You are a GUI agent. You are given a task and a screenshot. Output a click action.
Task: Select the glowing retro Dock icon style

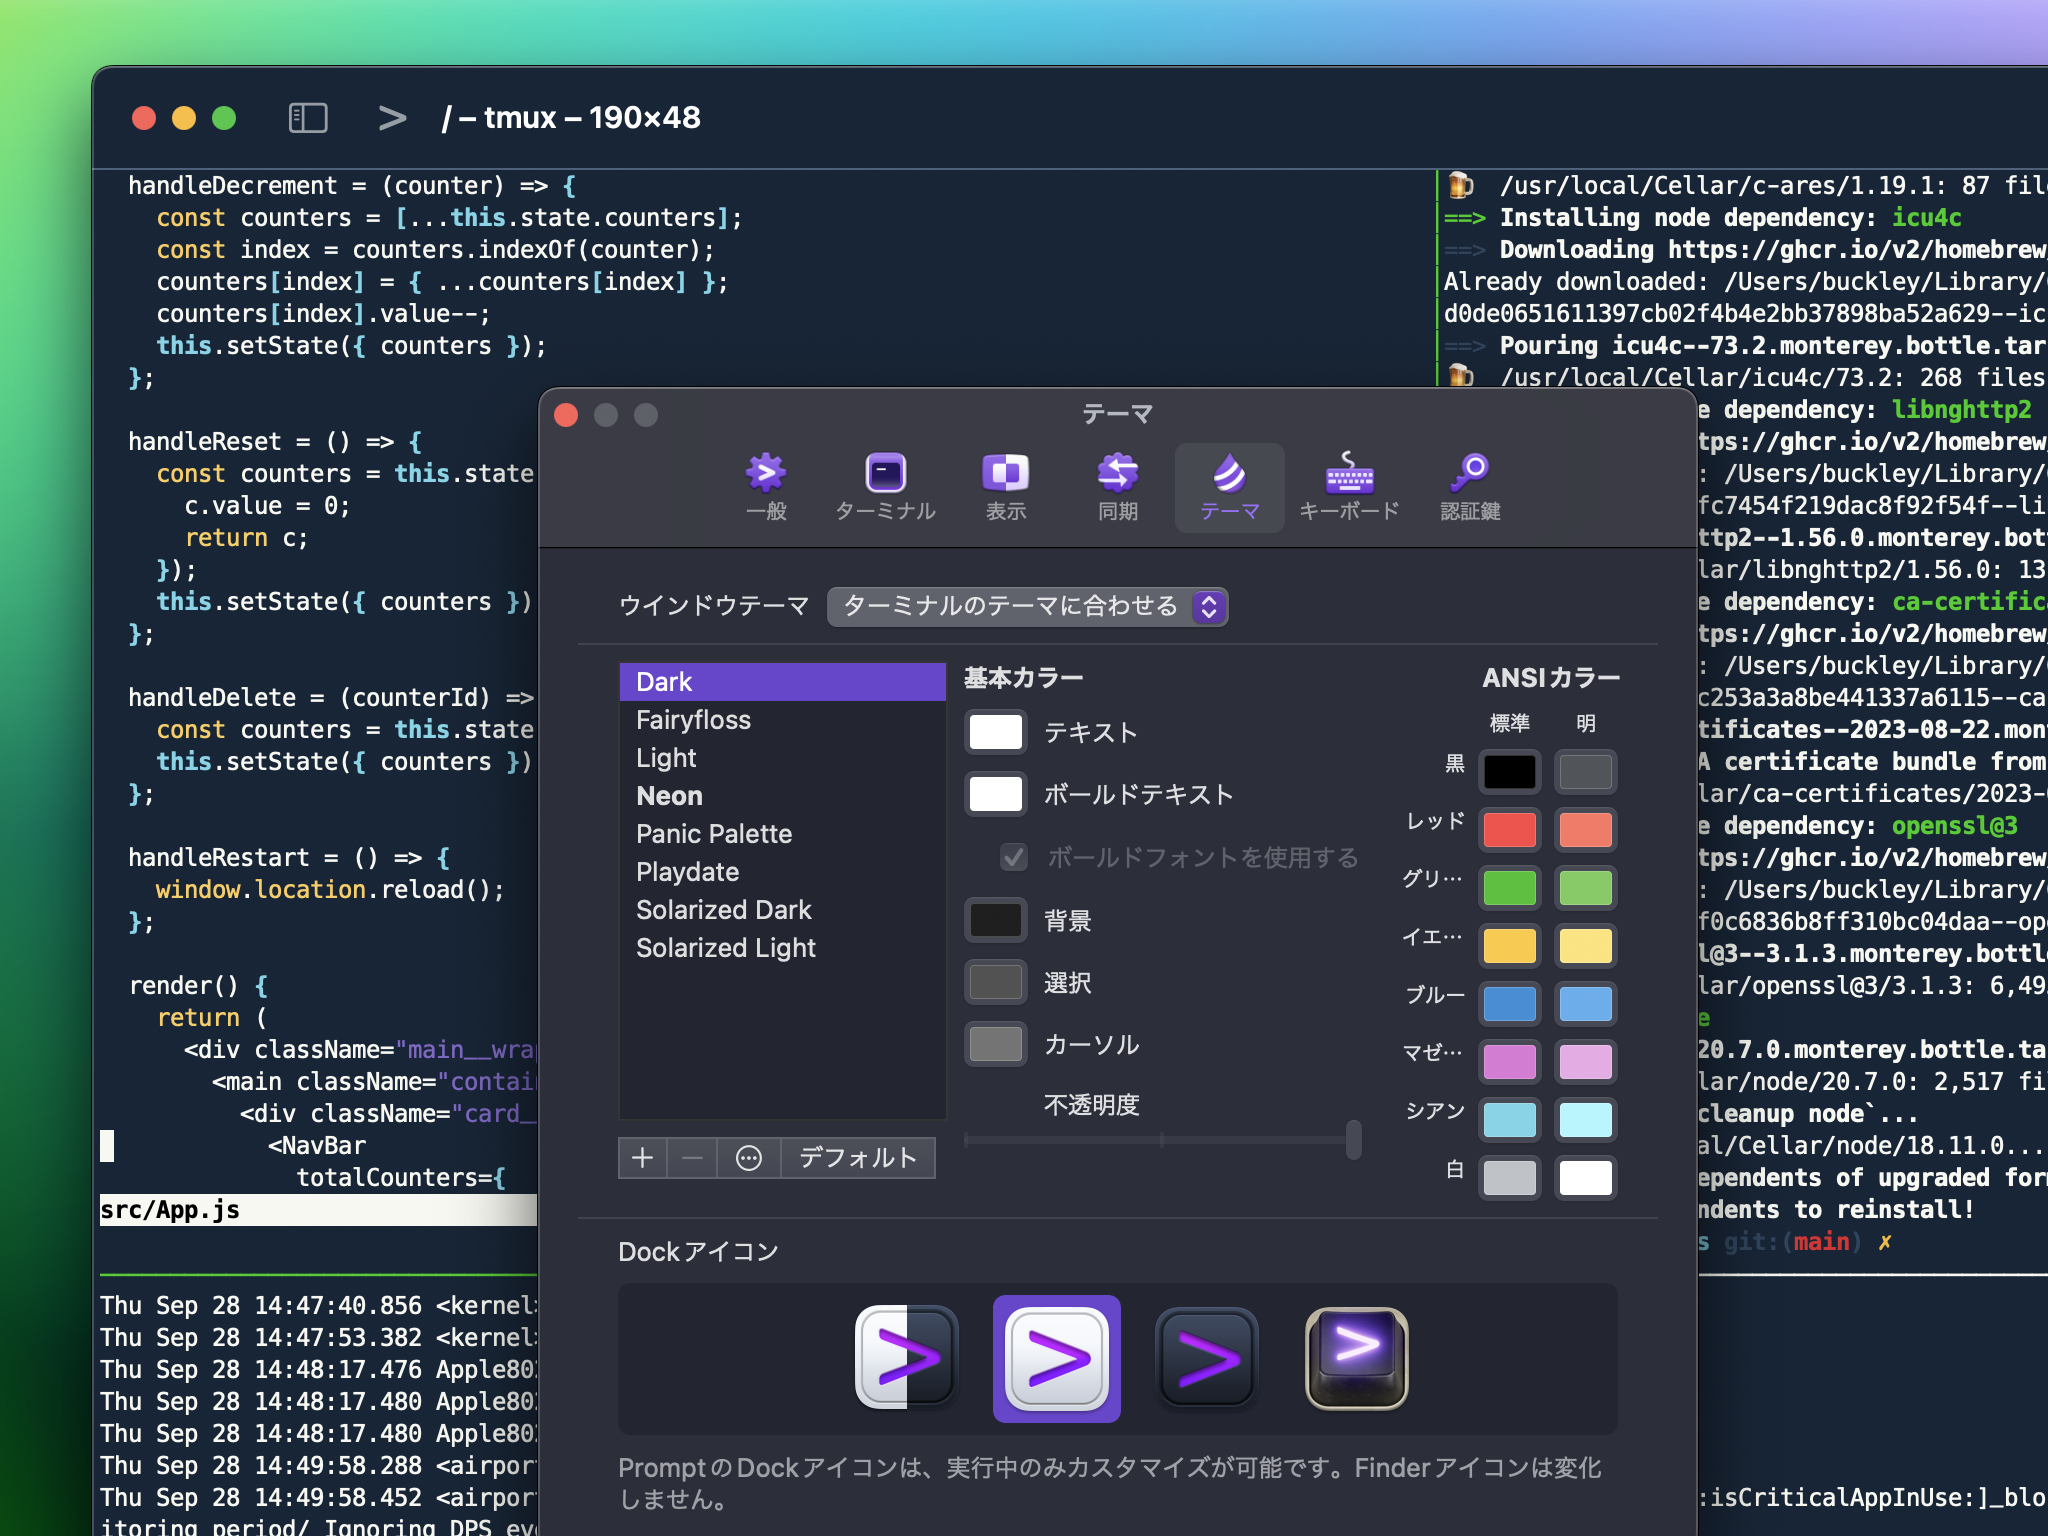1356,1359
